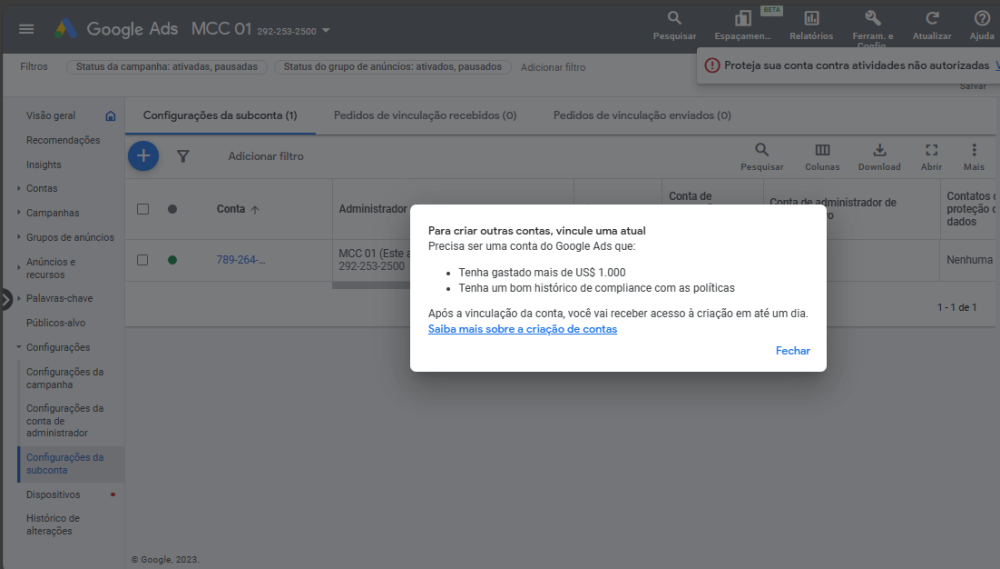Viewport: 1000px width, 569px height.
Task: Click the Administrador column header
Action: tap(372, 209)
